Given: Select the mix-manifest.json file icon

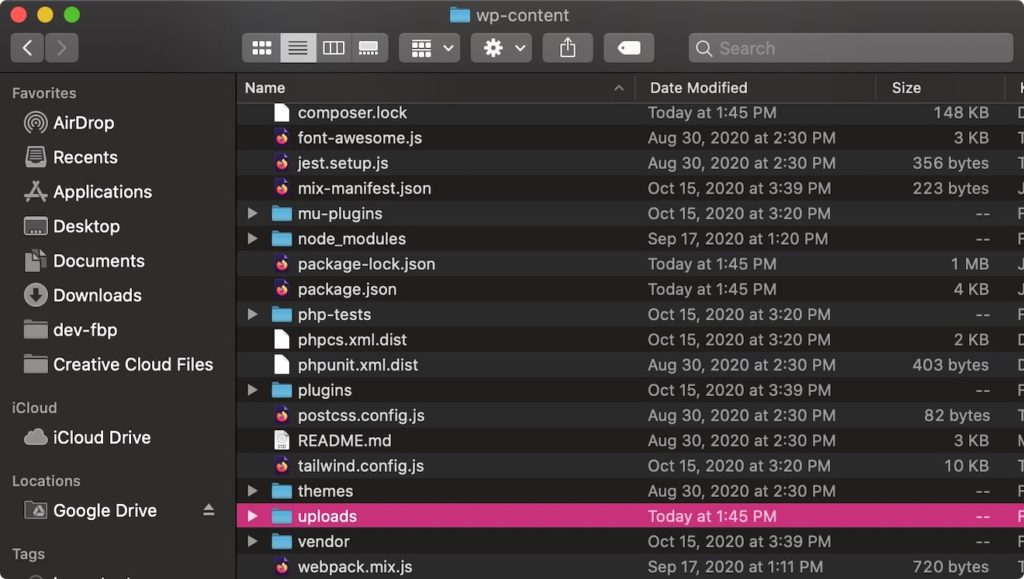Looking at the screenshot, I should click(x=281, y=189).
